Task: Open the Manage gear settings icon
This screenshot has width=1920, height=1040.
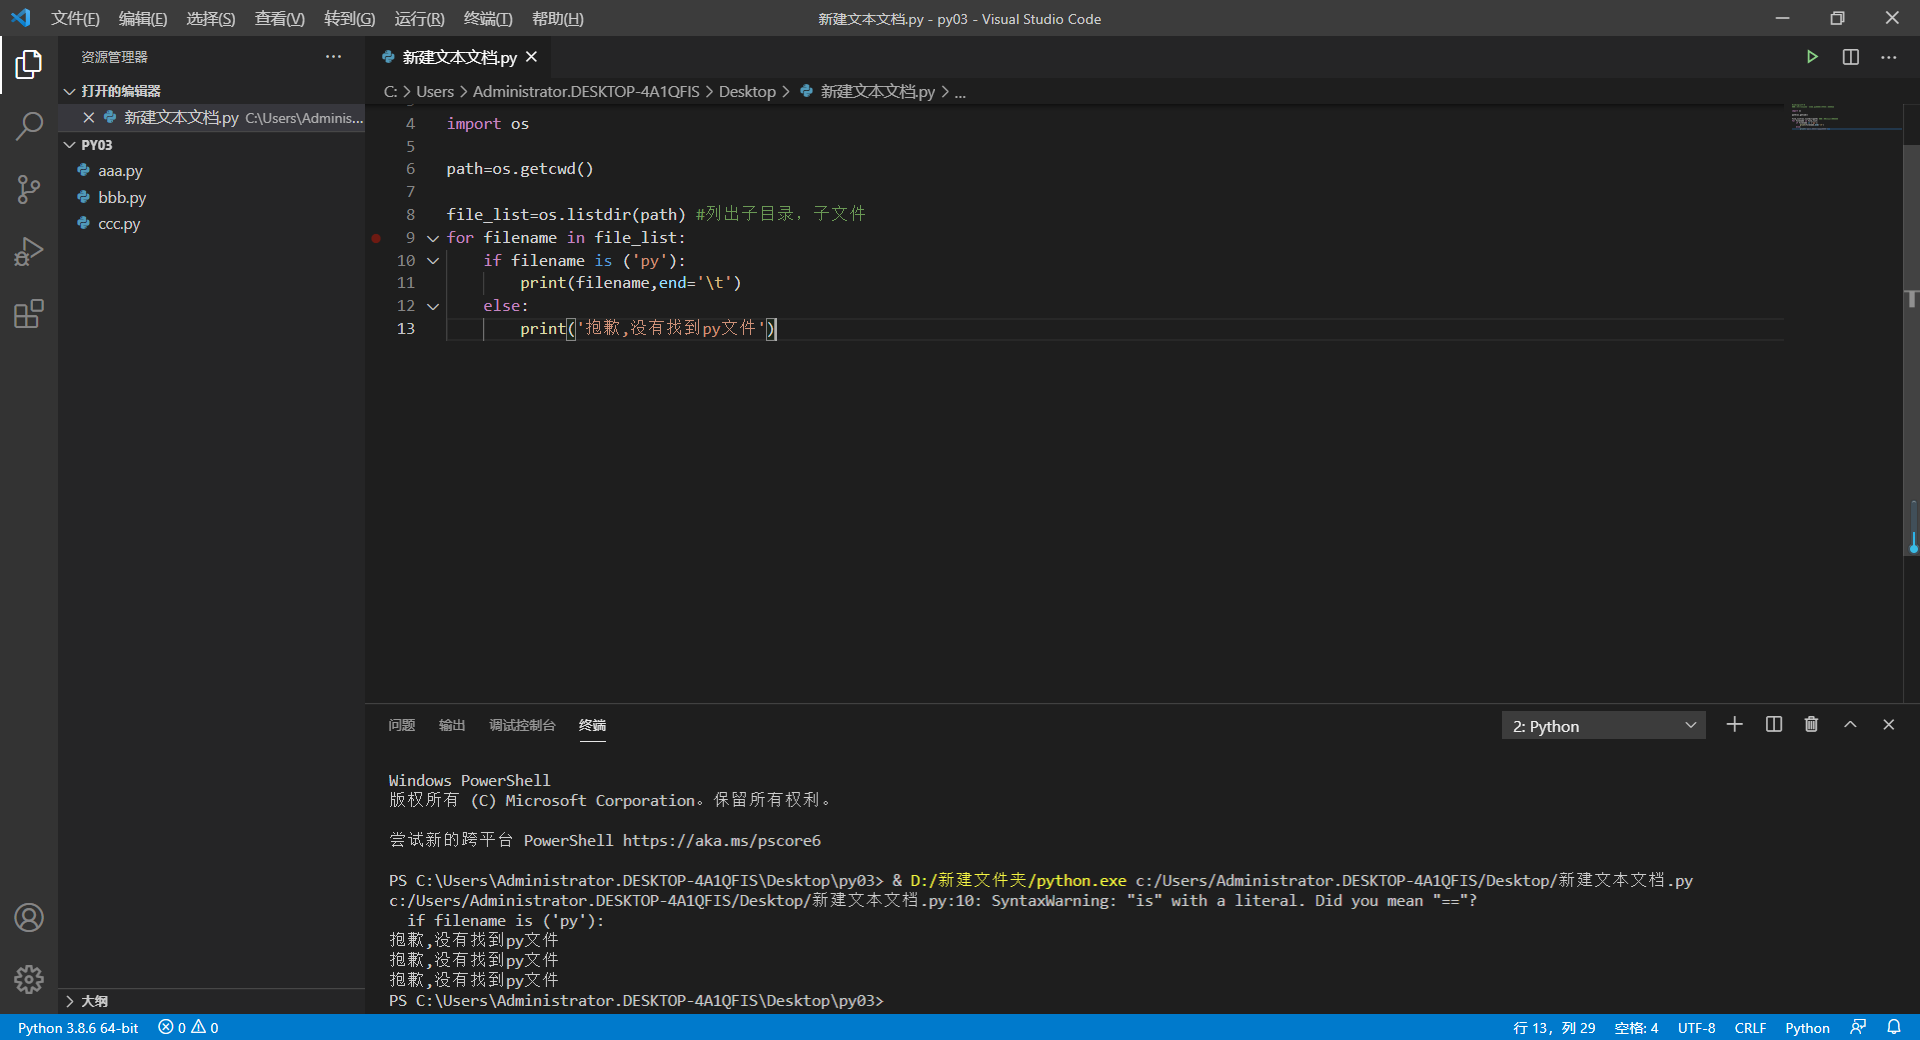Action: tap(29, 979)
